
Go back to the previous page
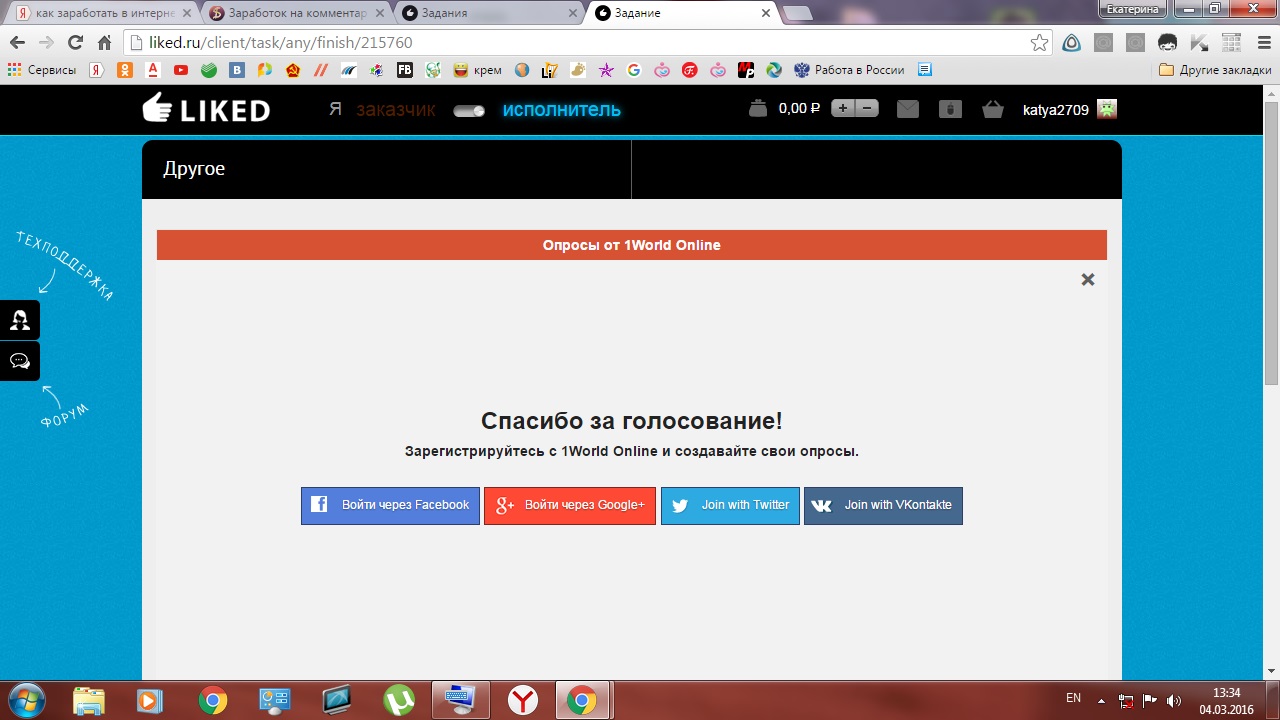coord(17,43)
